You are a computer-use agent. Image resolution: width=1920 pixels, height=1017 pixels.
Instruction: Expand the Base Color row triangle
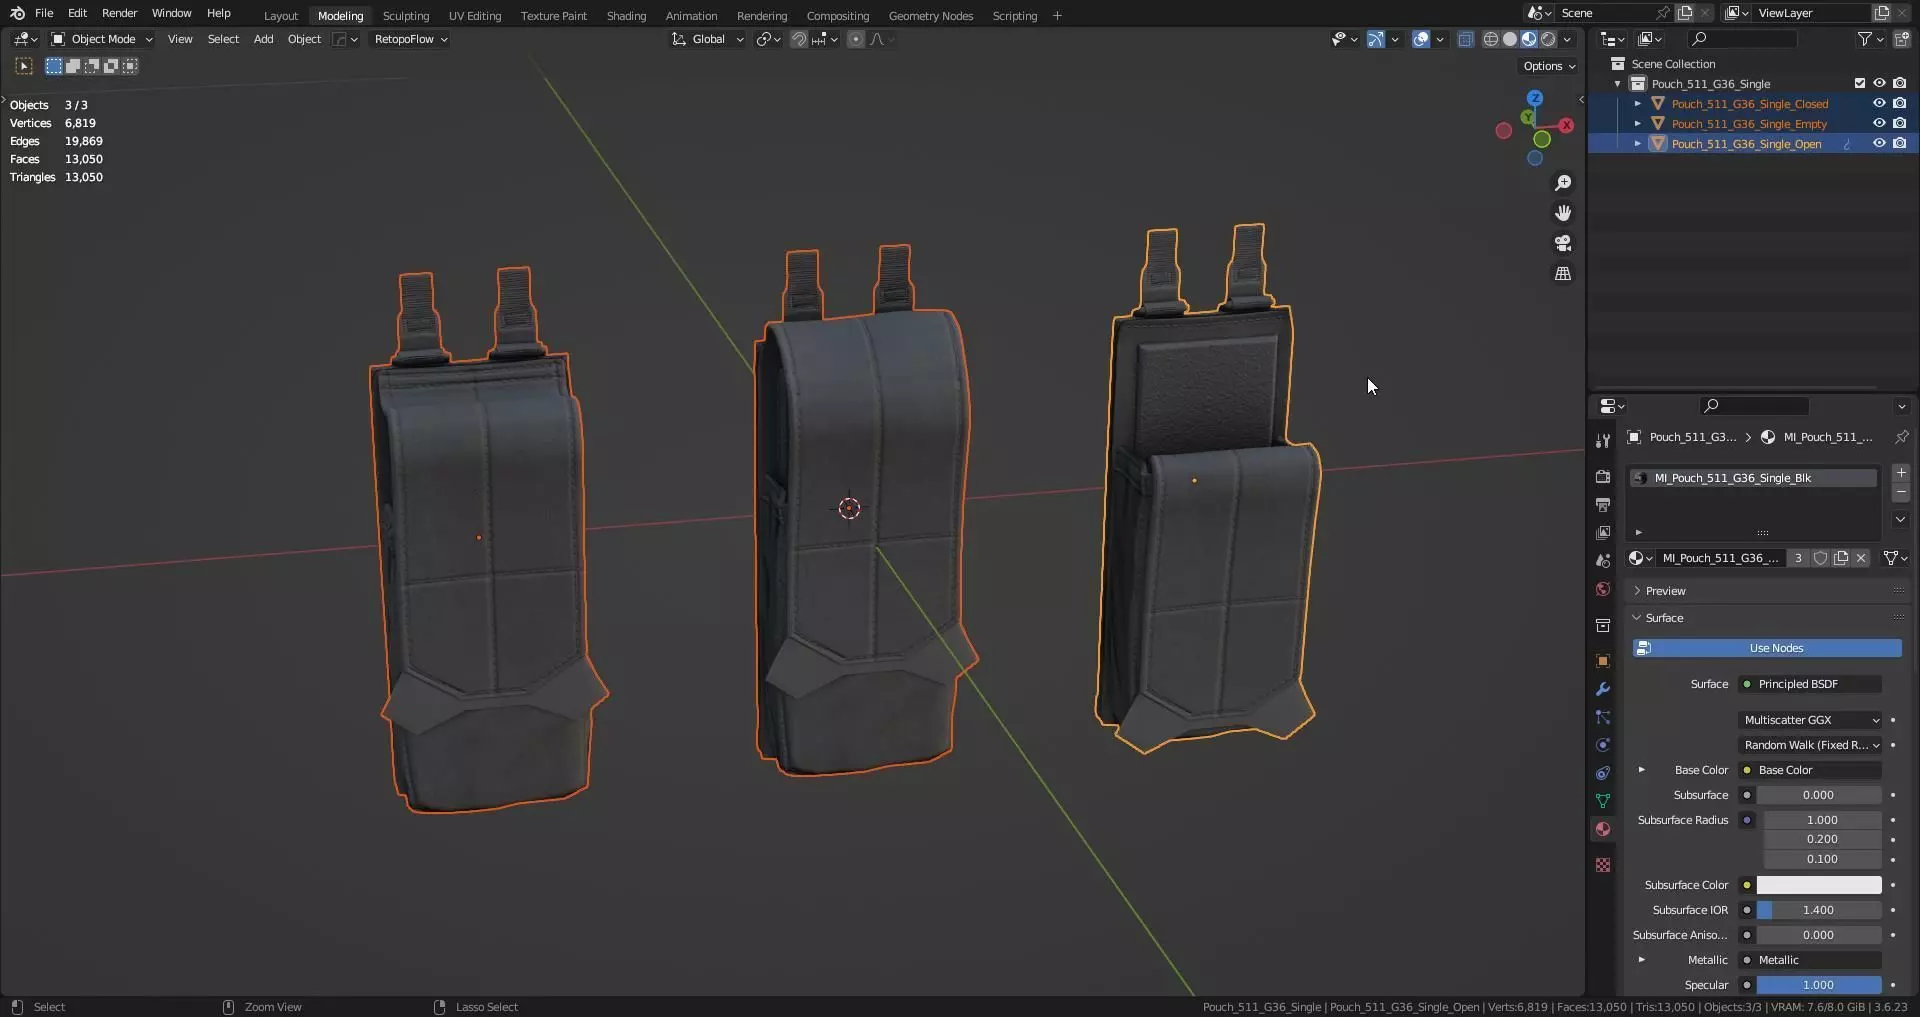[x=1641, y=770]
